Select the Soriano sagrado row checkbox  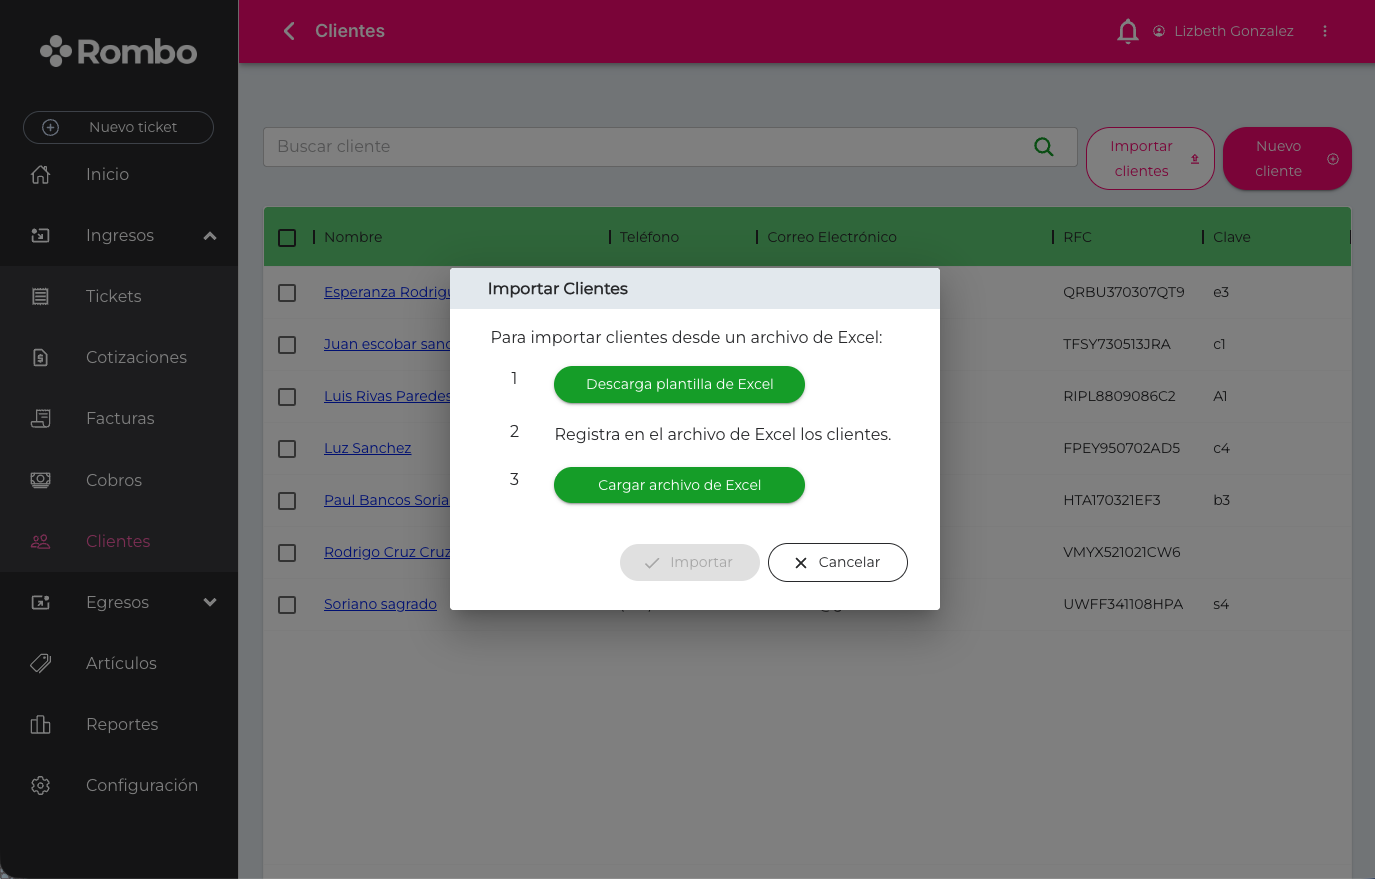point(287,604)
